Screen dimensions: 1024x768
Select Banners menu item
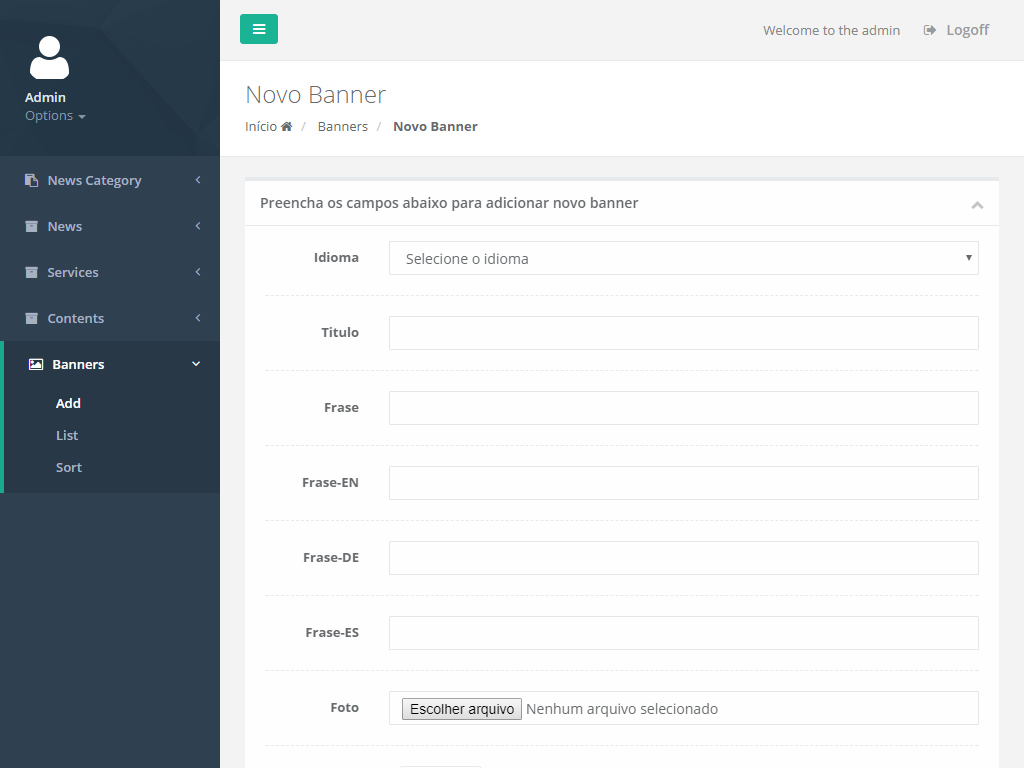click(x=110, y=364)
